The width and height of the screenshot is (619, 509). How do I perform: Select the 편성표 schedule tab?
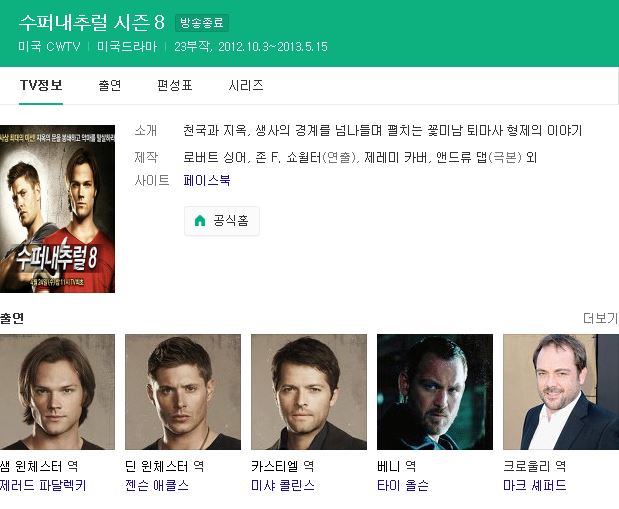pos(174,85)
